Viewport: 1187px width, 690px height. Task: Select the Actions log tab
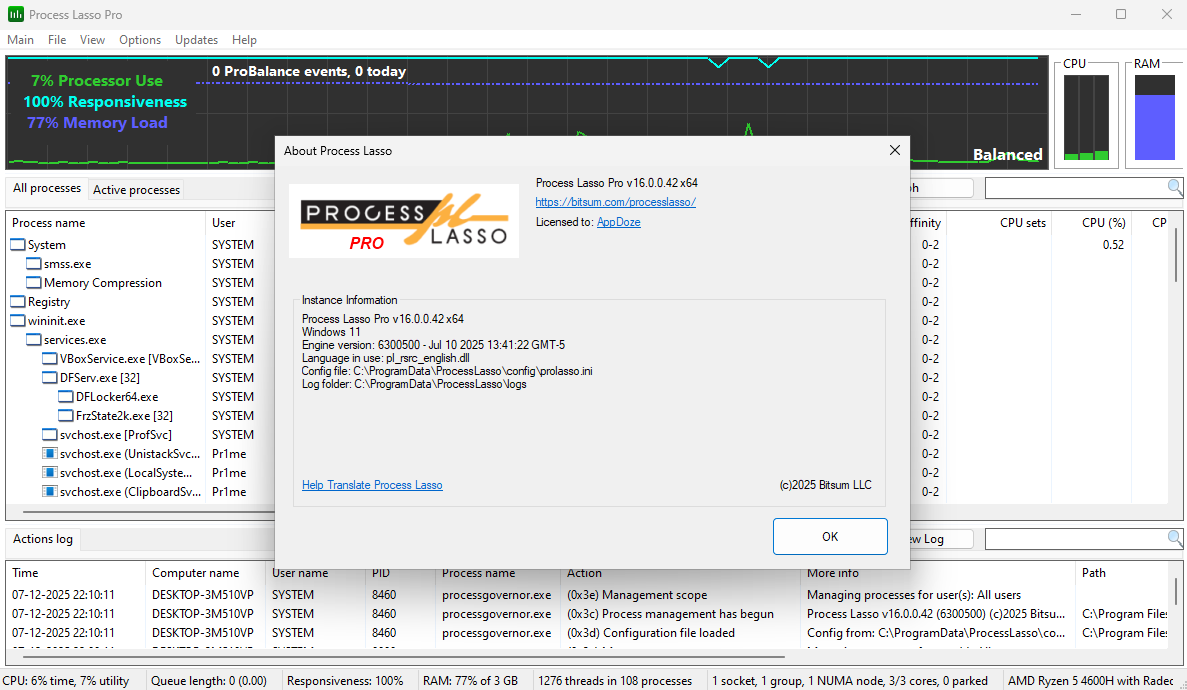click(x=43, y=539)
